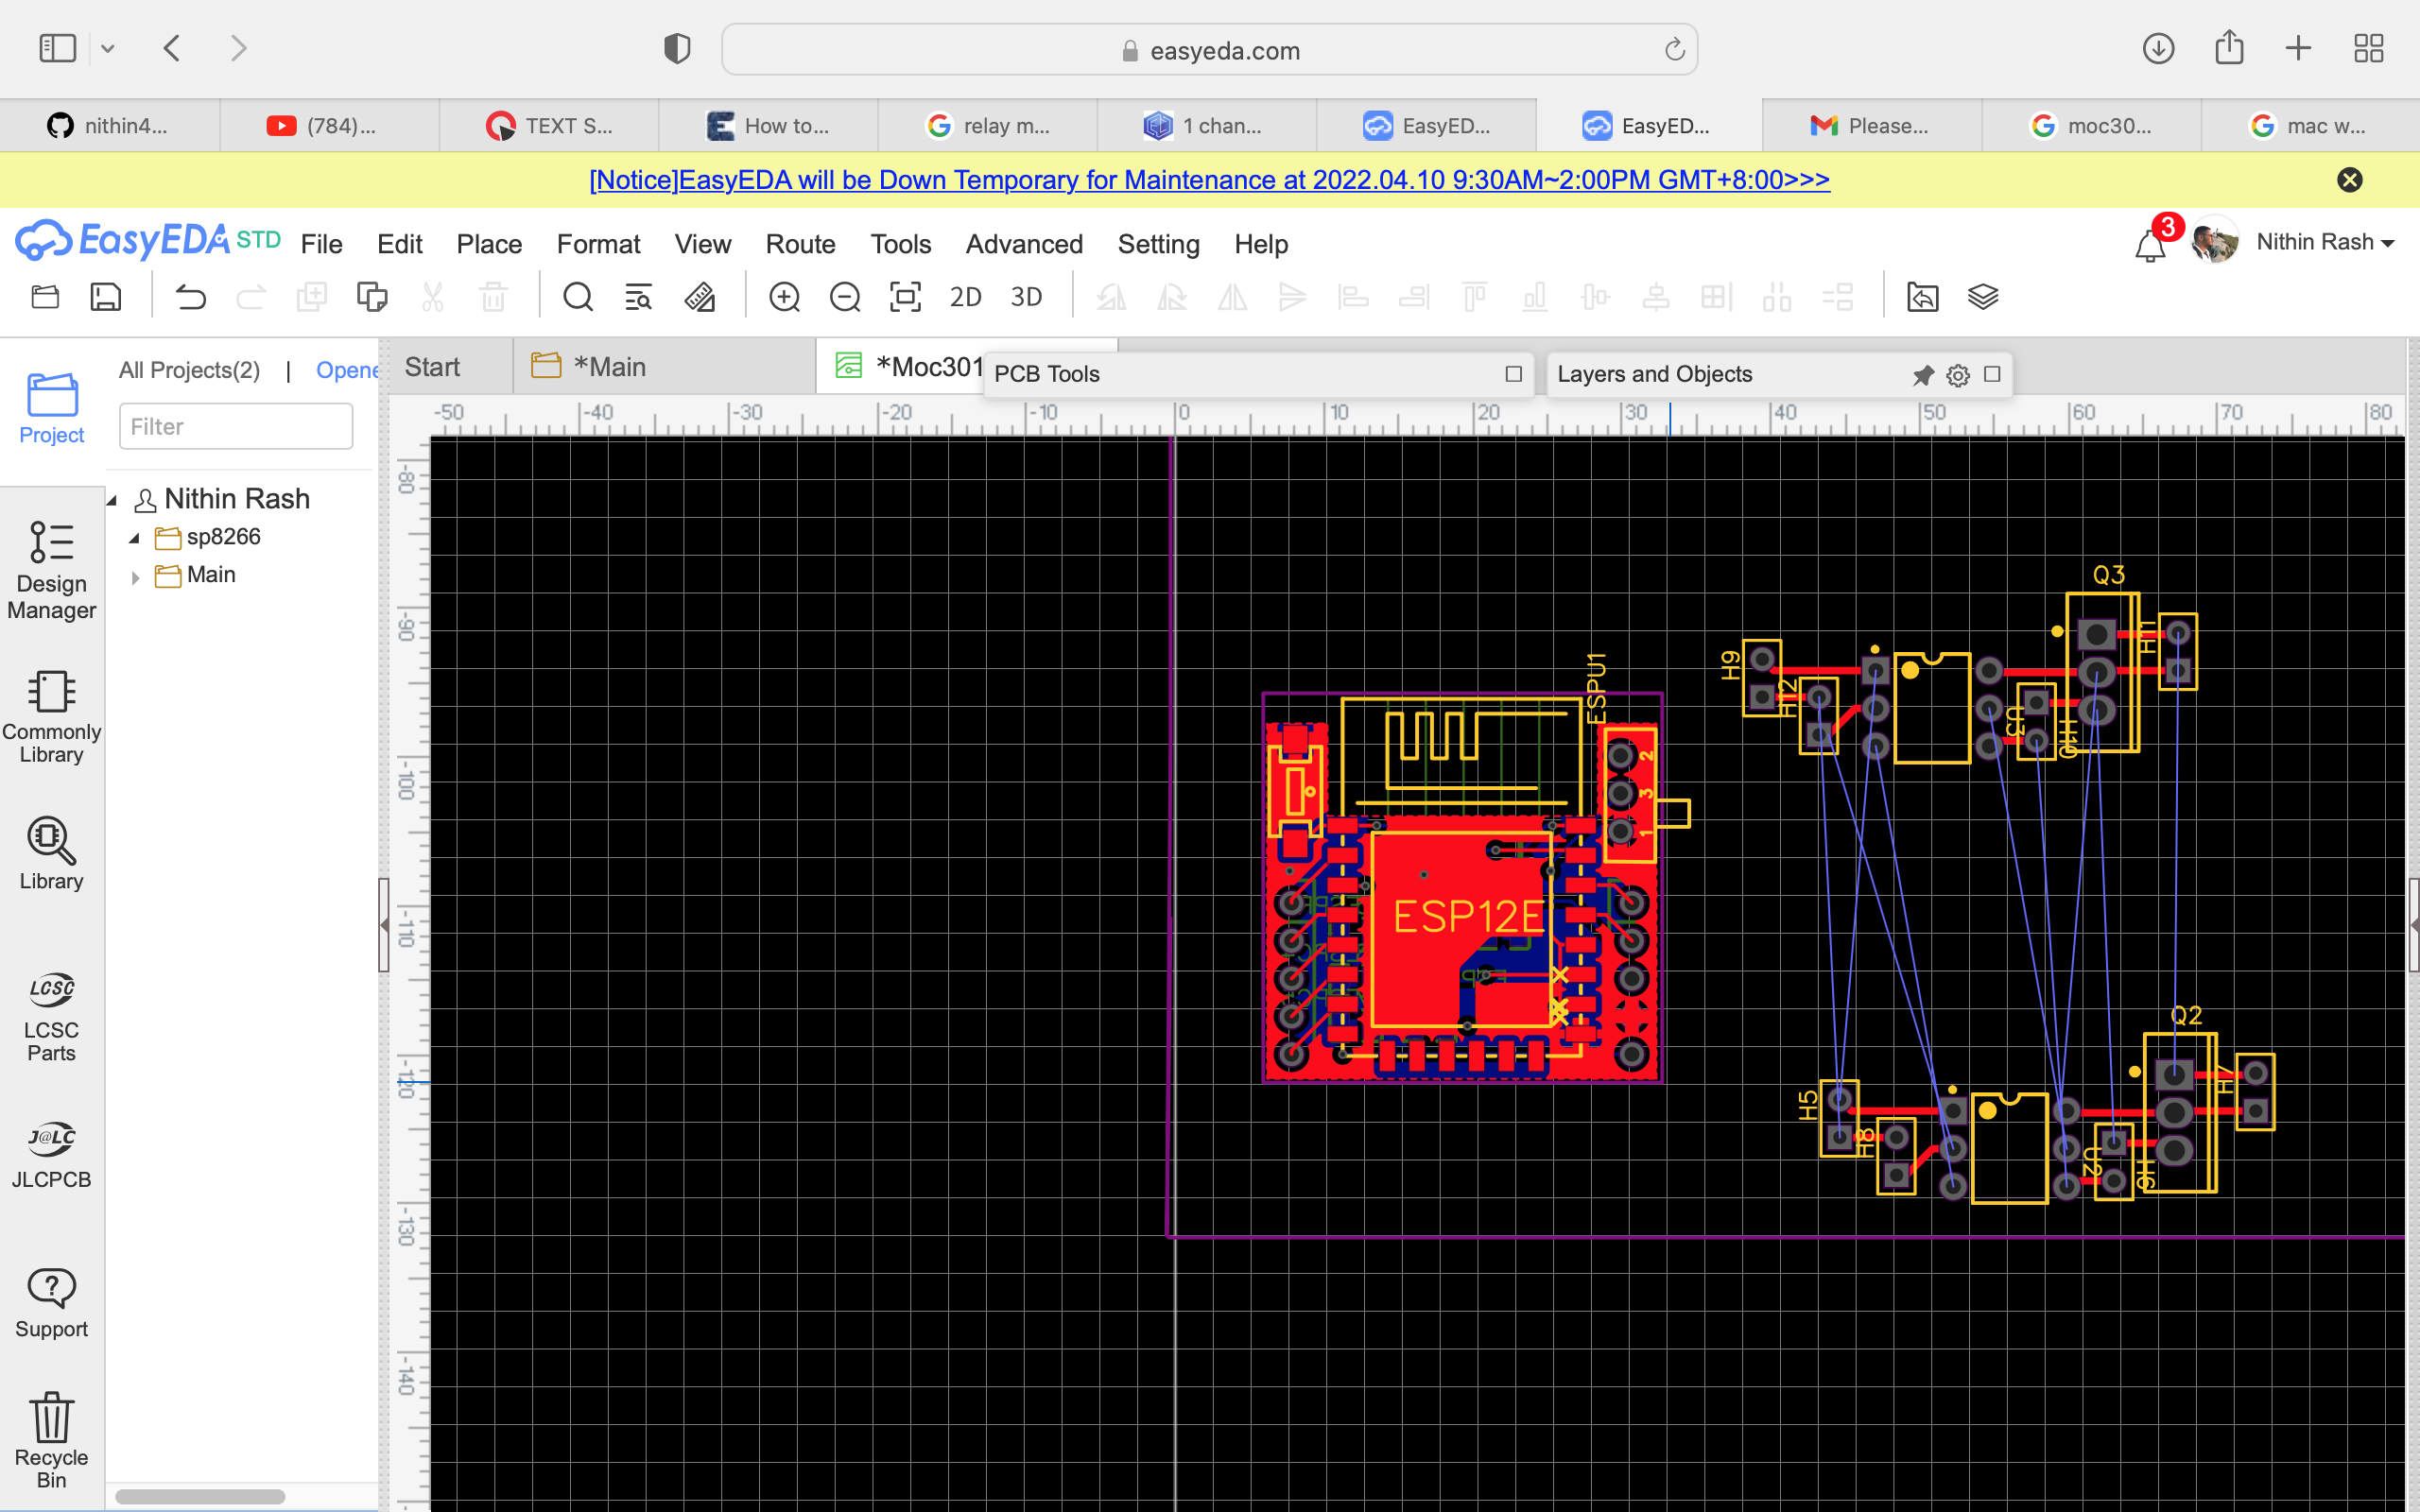Image resolution: width=2420 pixels, height=1512 pixels.
Task: Select the Opened projects filter
Action: 347,371
